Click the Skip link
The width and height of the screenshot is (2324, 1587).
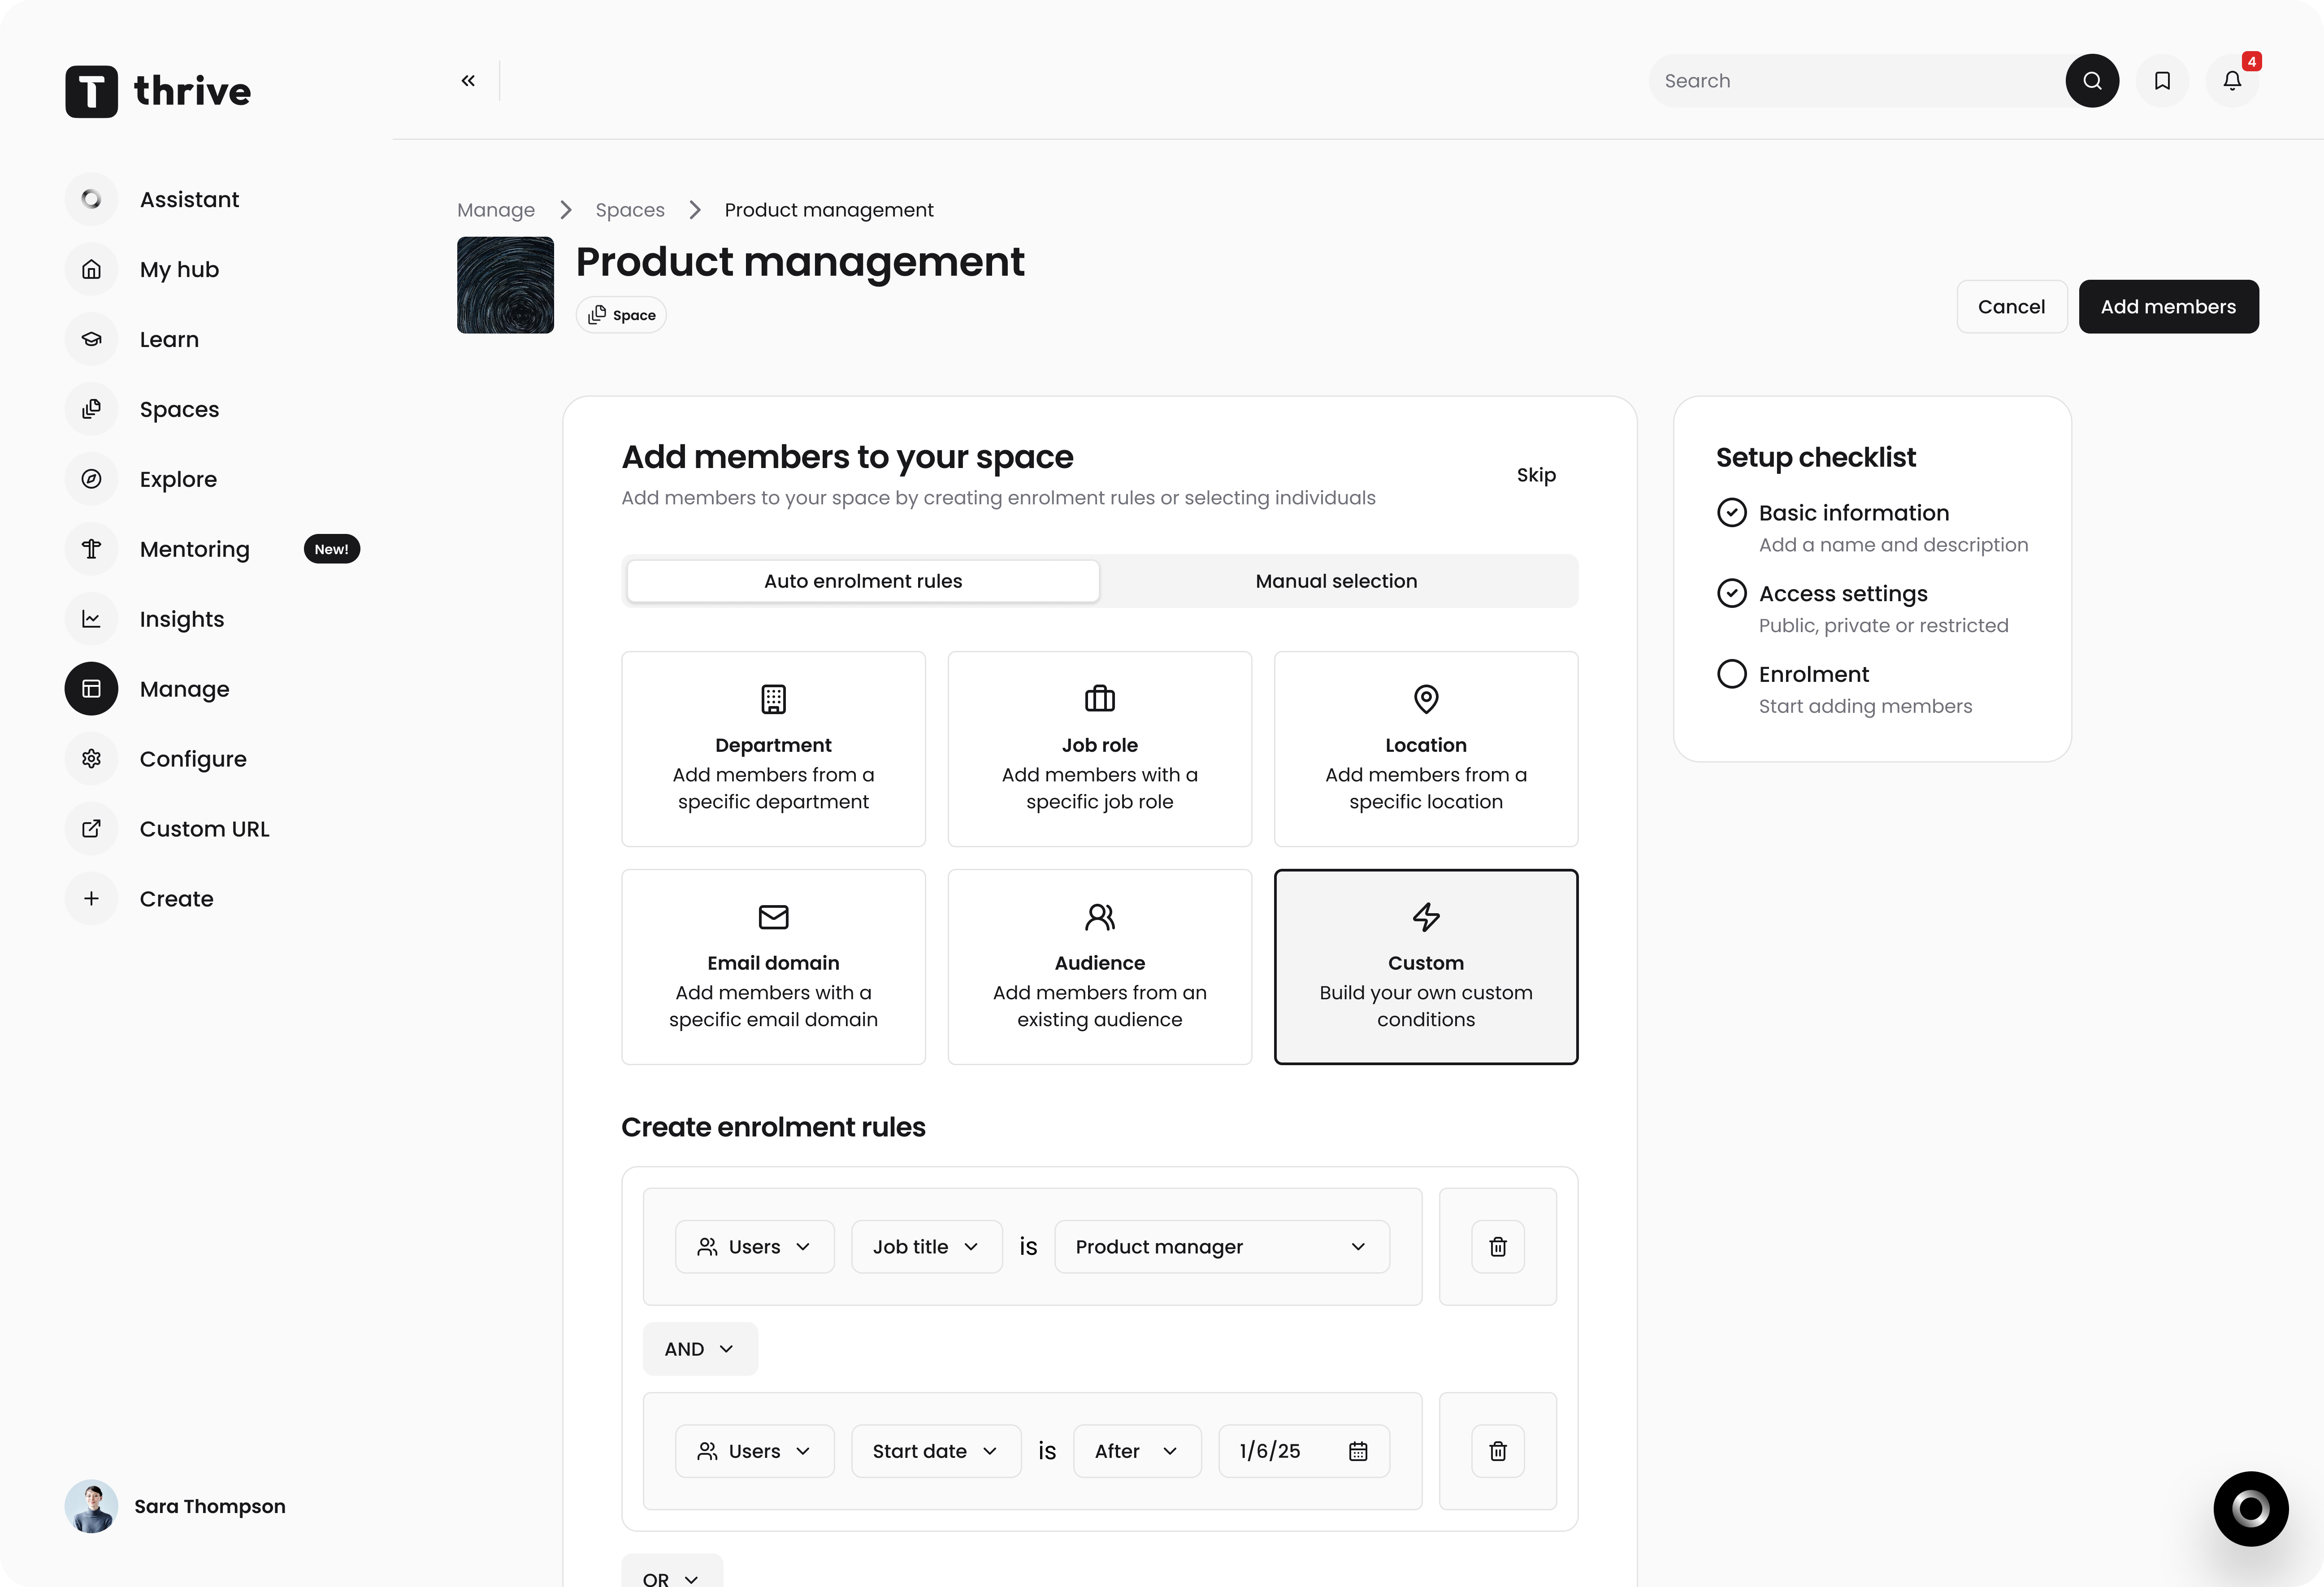point(1535,475)
